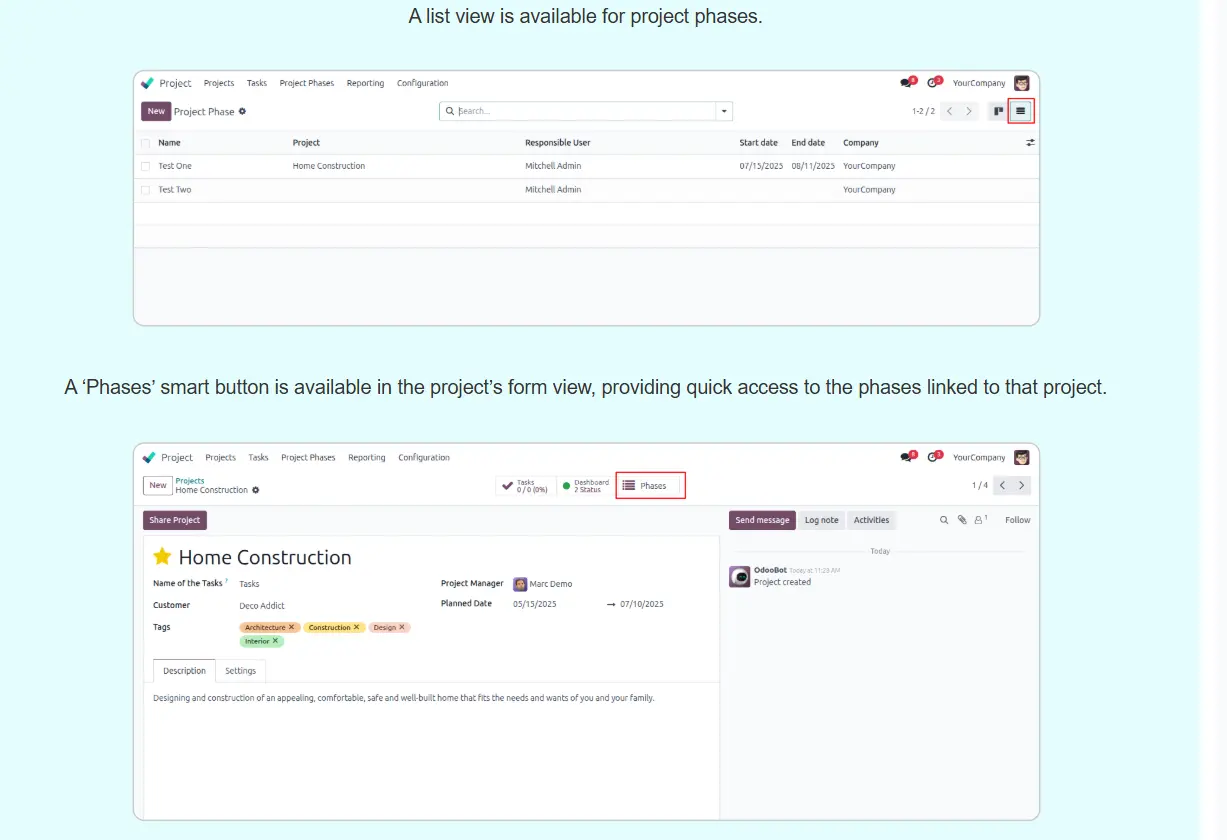
Task: Open the optional columns adjust icon
Action: coord(1030,143)
